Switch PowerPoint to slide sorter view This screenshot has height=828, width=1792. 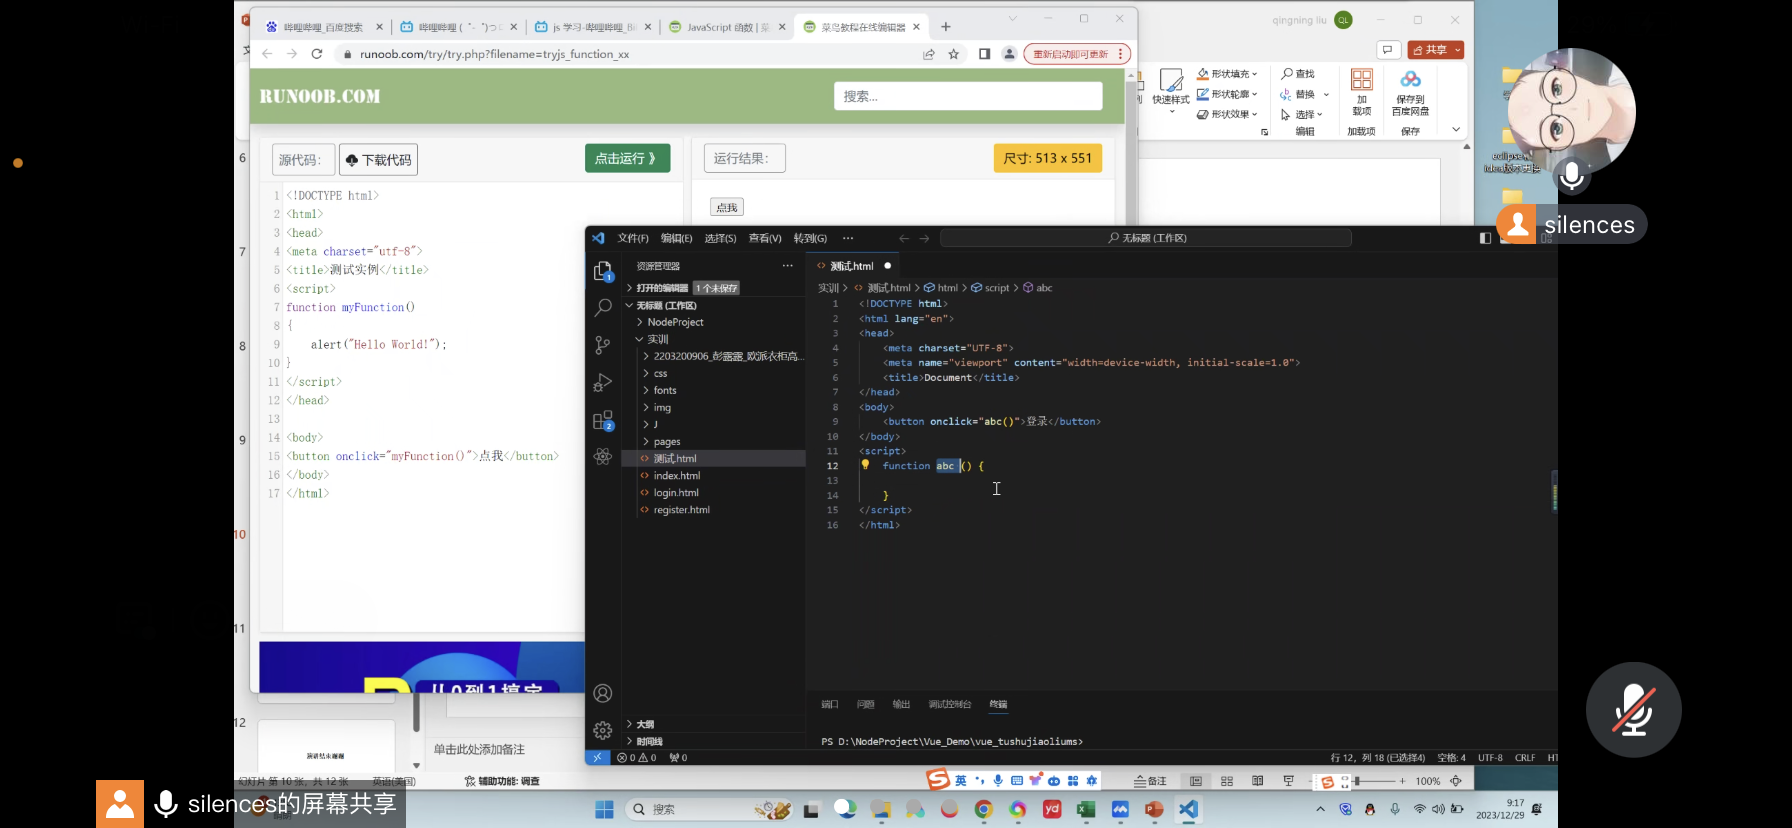(1227, 781)
